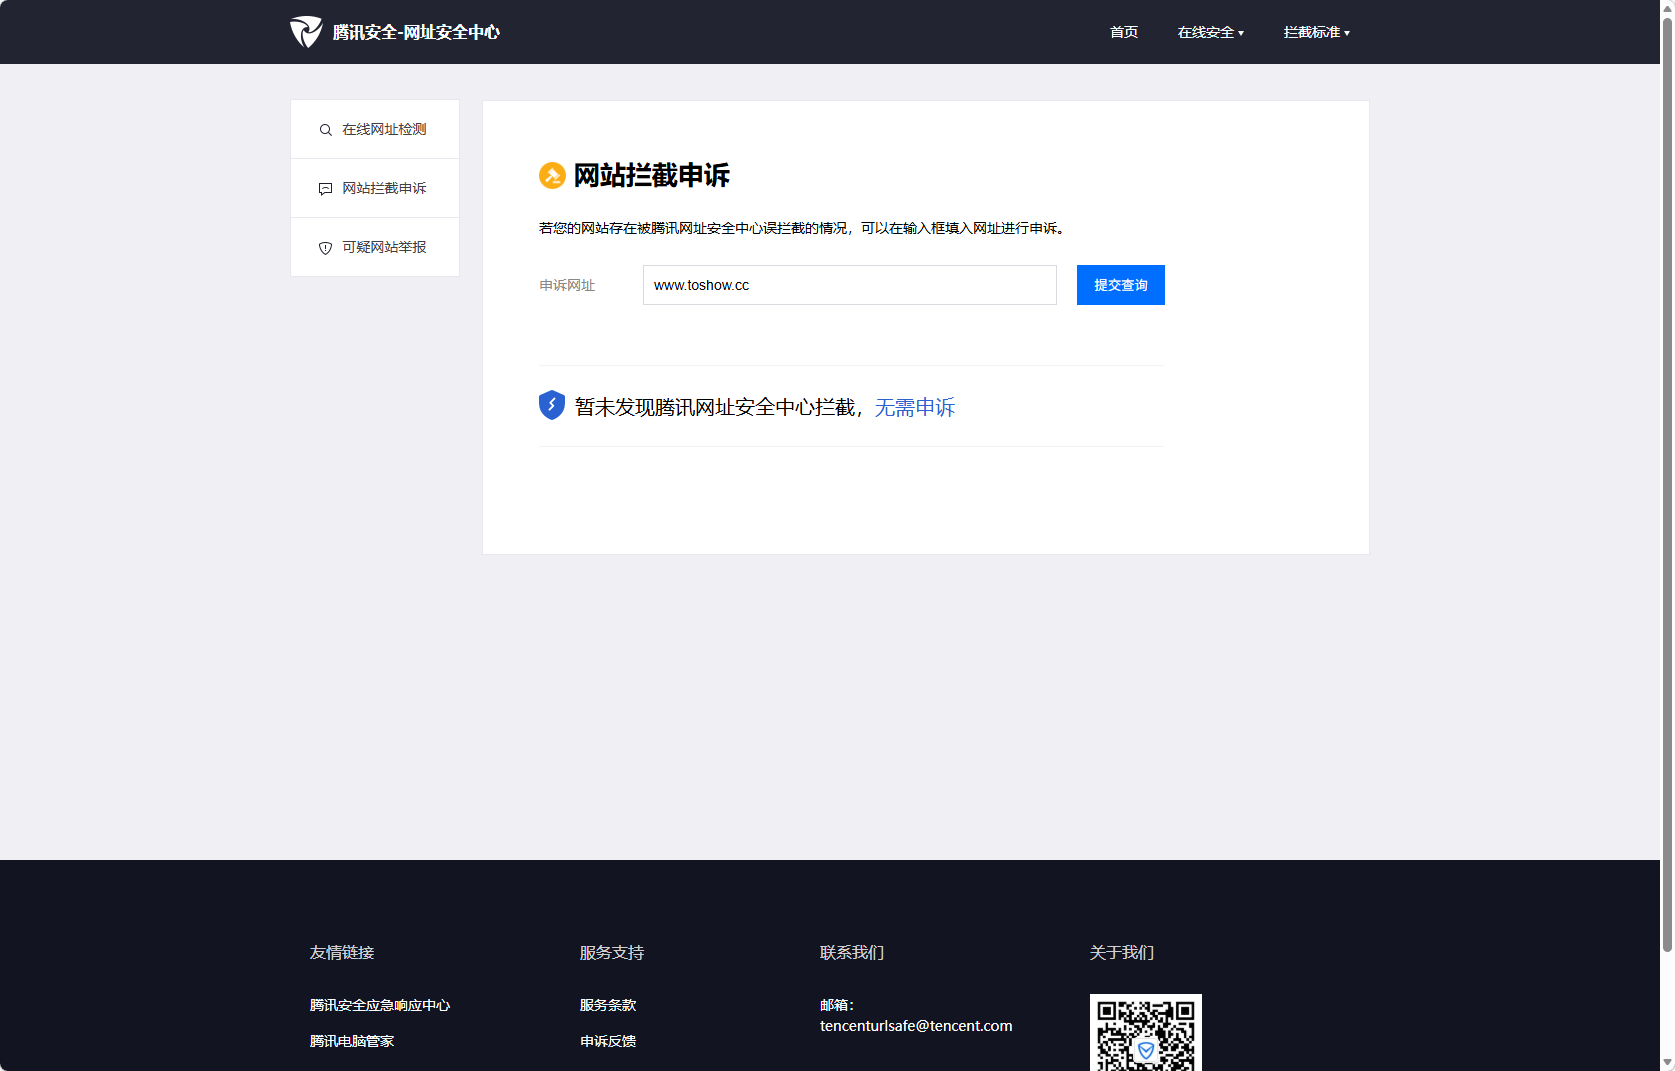Click the 提交查询 button

(x=1121, y=285)
